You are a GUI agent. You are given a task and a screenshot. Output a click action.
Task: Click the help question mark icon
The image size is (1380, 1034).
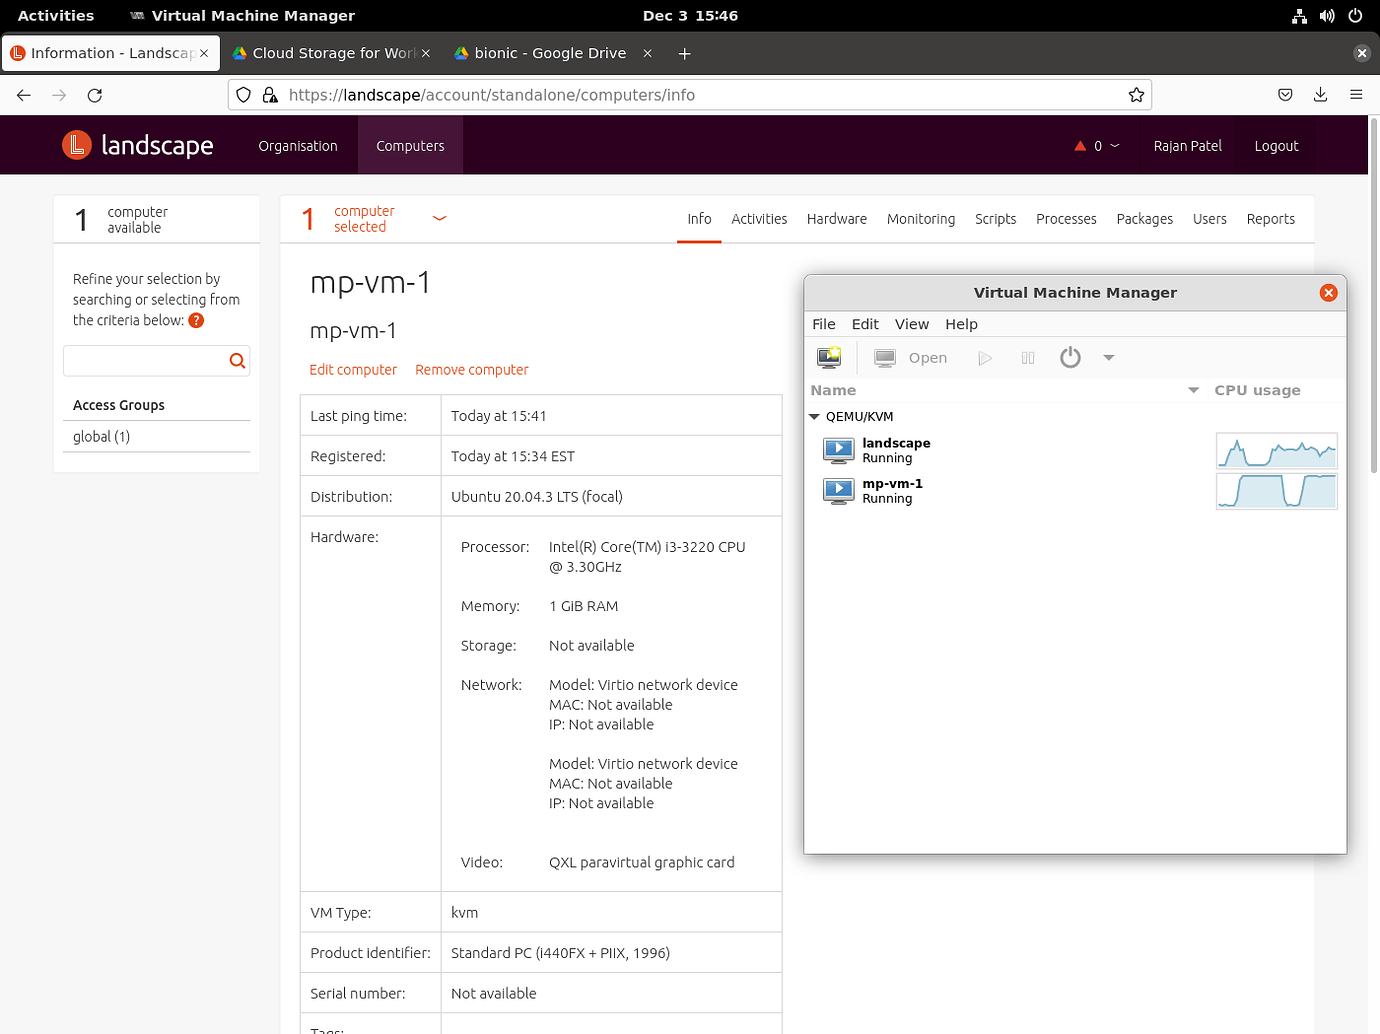click(196, 321)
